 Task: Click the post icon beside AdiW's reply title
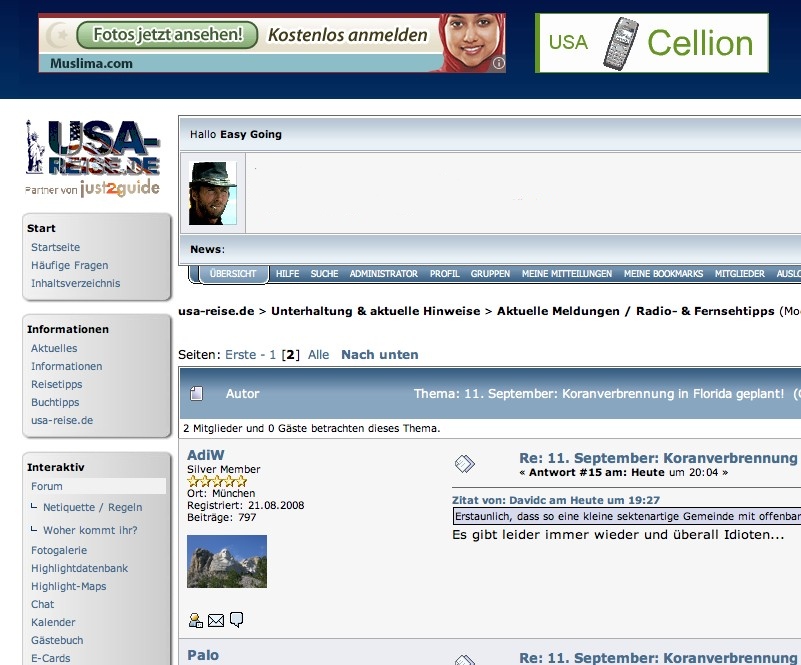[465, 463]
